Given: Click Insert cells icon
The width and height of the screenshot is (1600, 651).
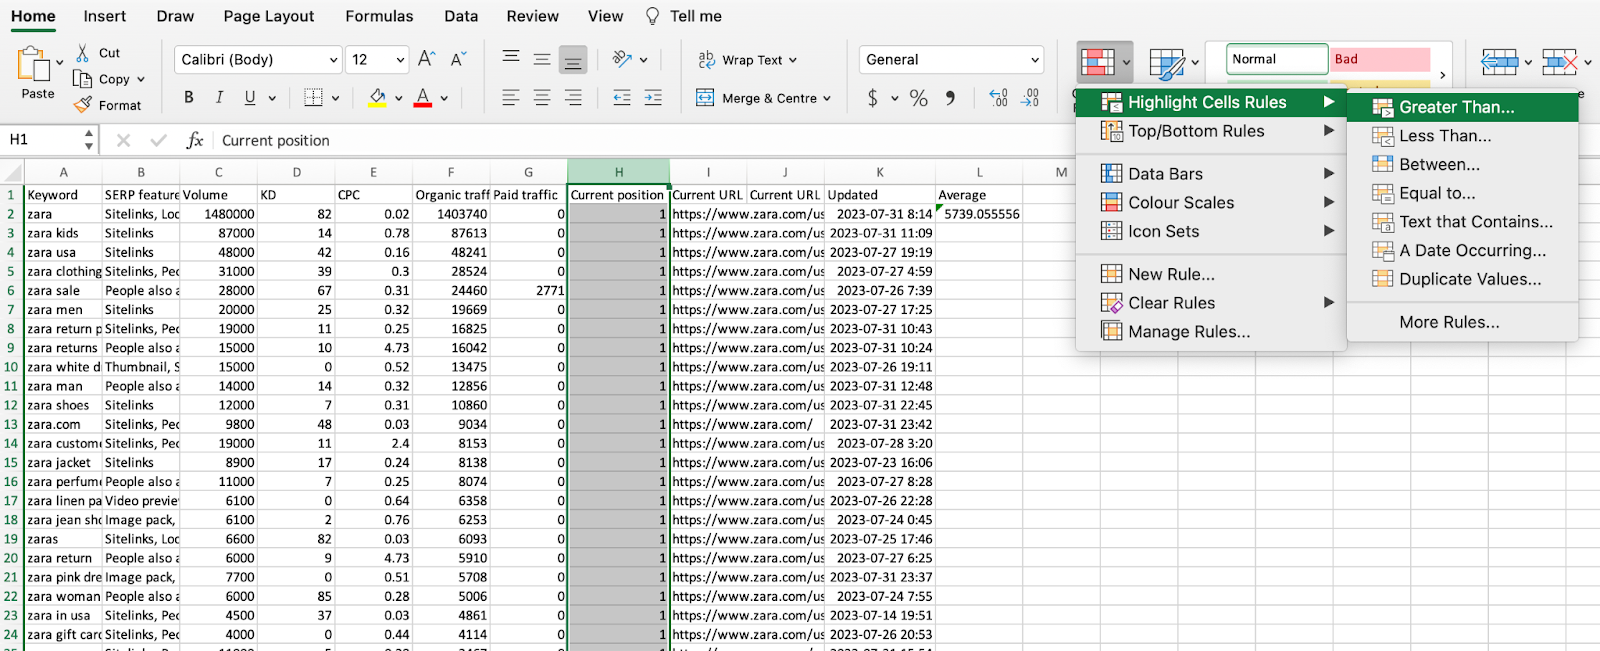Looking at the screenshot, I should pos(1499,63).
